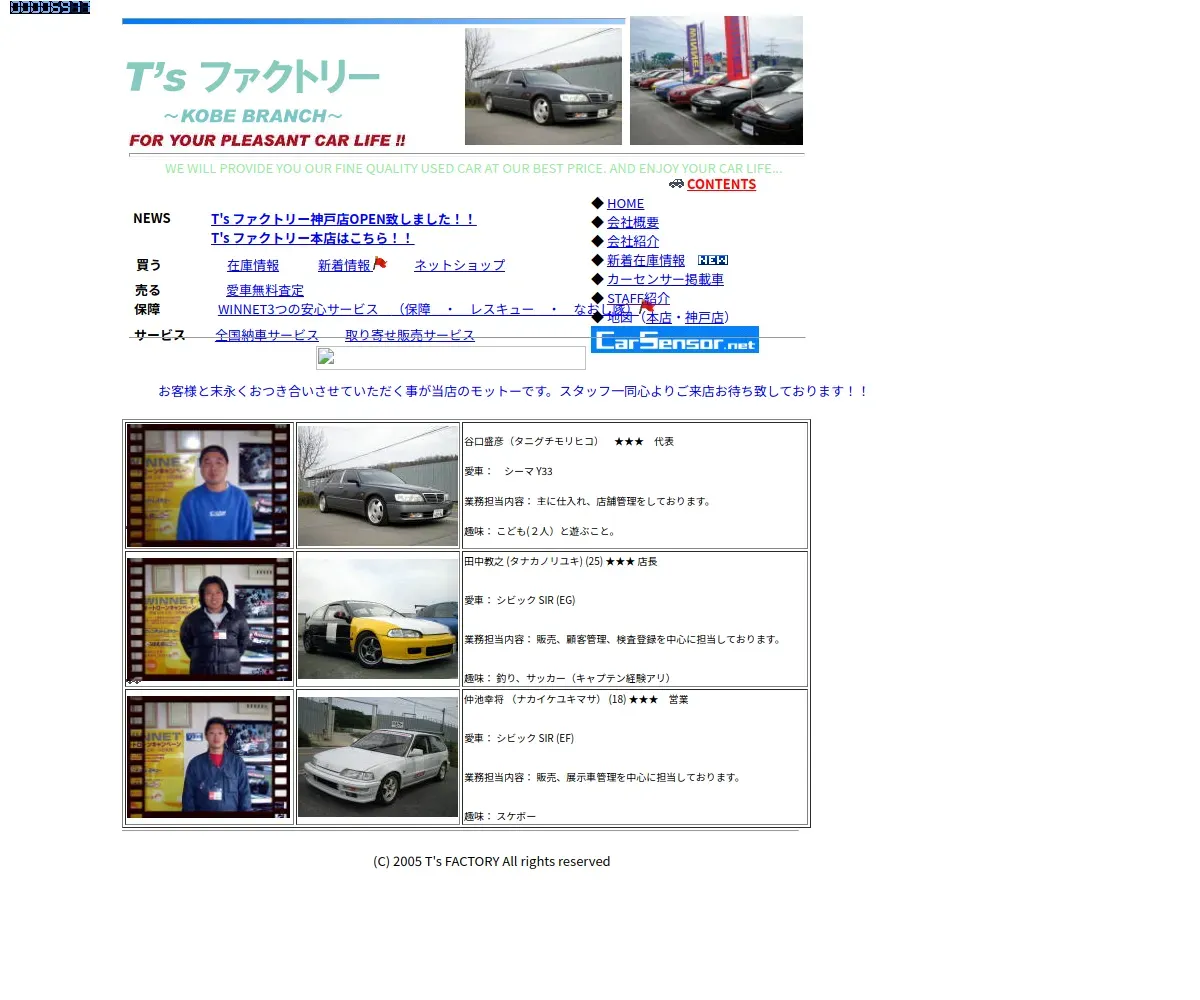
Task: Click the (C) 2005 T's FACTORY copyright text
Action: pos(491,861)
